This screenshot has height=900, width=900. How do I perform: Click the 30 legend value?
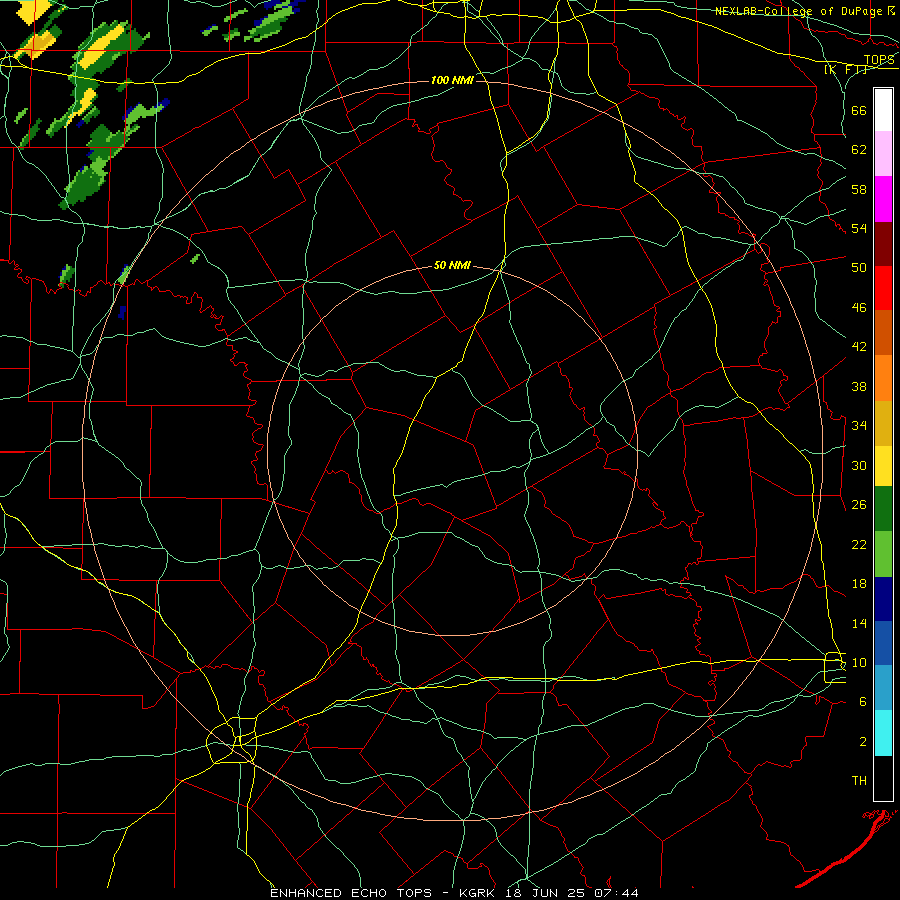point(859,465)
